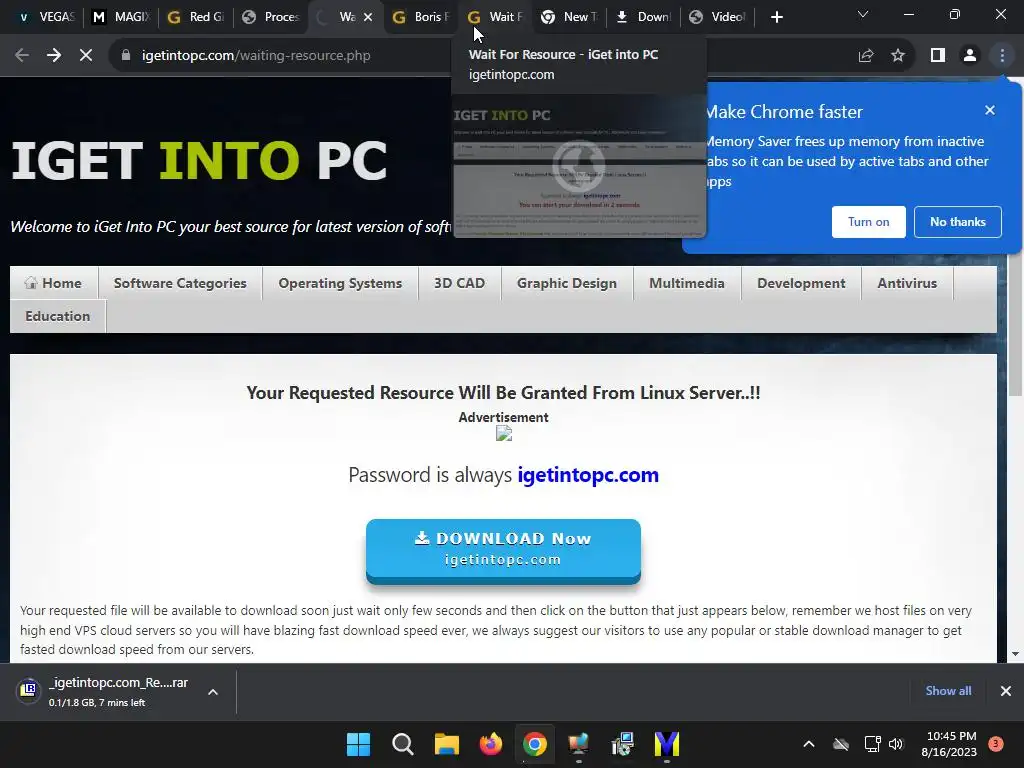Open the clock showing 10:45 PM

pyautogui.click(x=949, y=744)
